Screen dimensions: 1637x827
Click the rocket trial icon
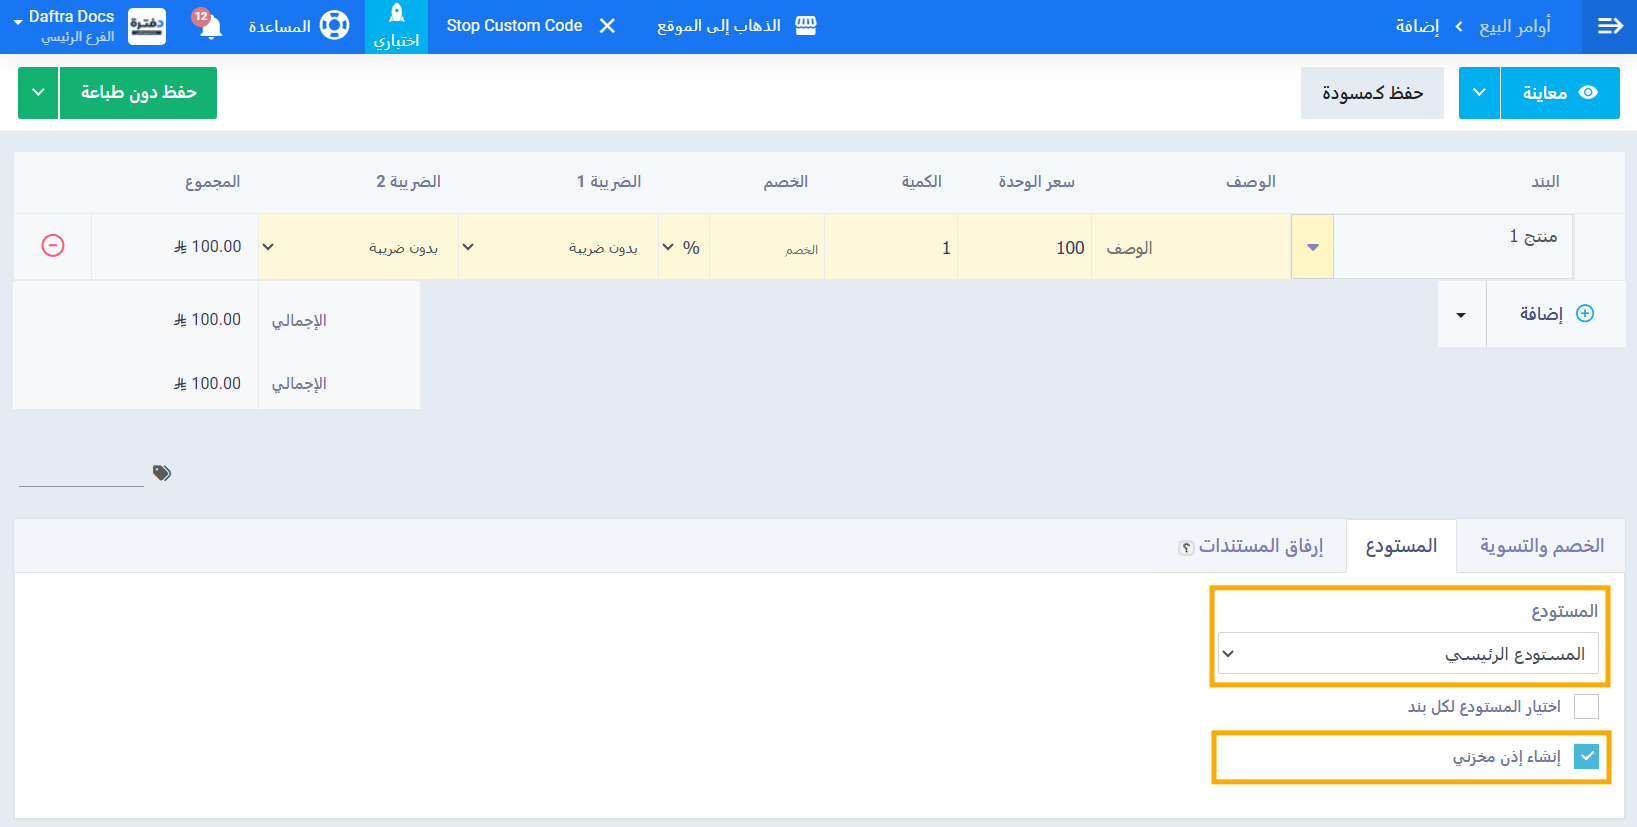click(x=396, y=14)
